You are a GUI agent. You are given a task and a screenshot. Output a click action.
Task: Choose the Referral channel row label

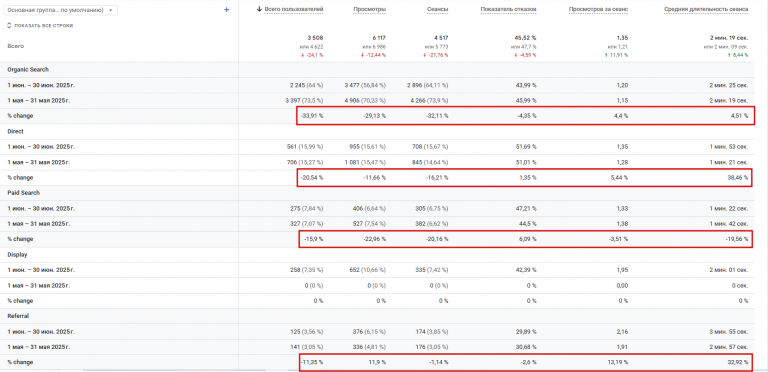click(x=18, y=316)
